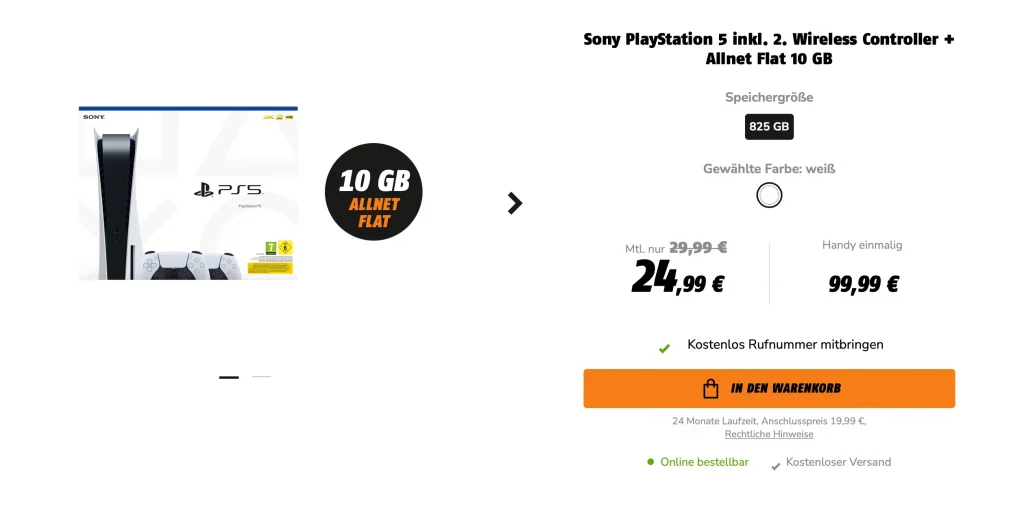
Task: Click the crossed-out 29,99 € old price
Action: pyautogui.click(x=698, y=248)
